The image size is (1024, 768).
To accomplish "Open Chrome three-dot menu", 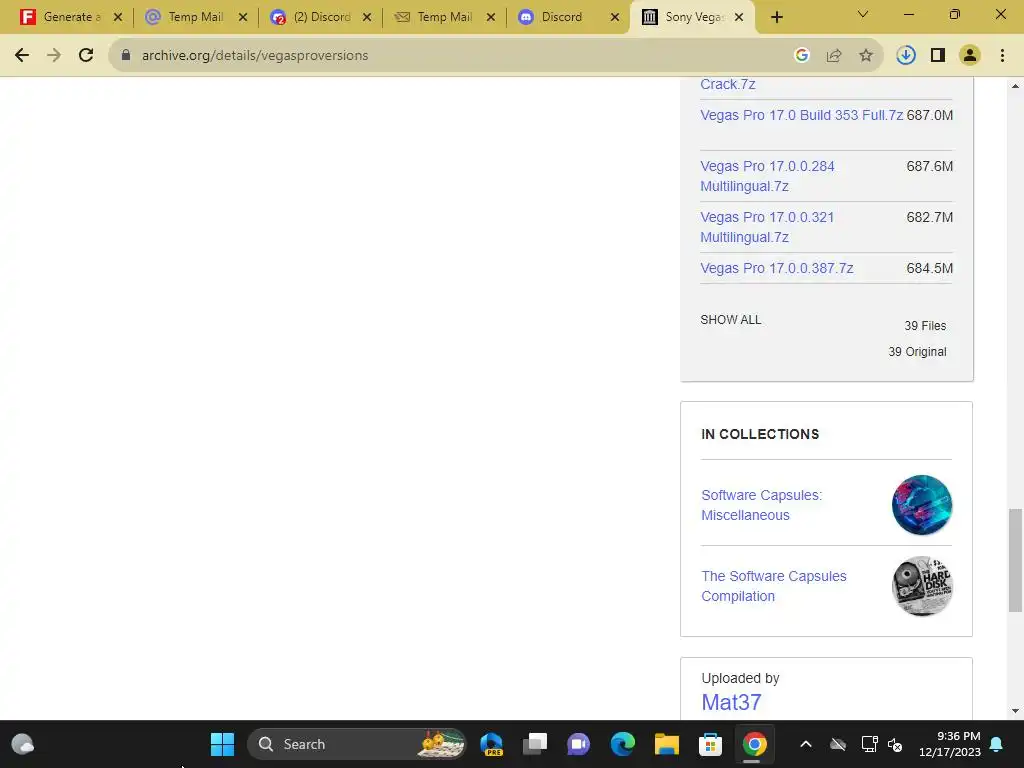I will point(1002,56).
